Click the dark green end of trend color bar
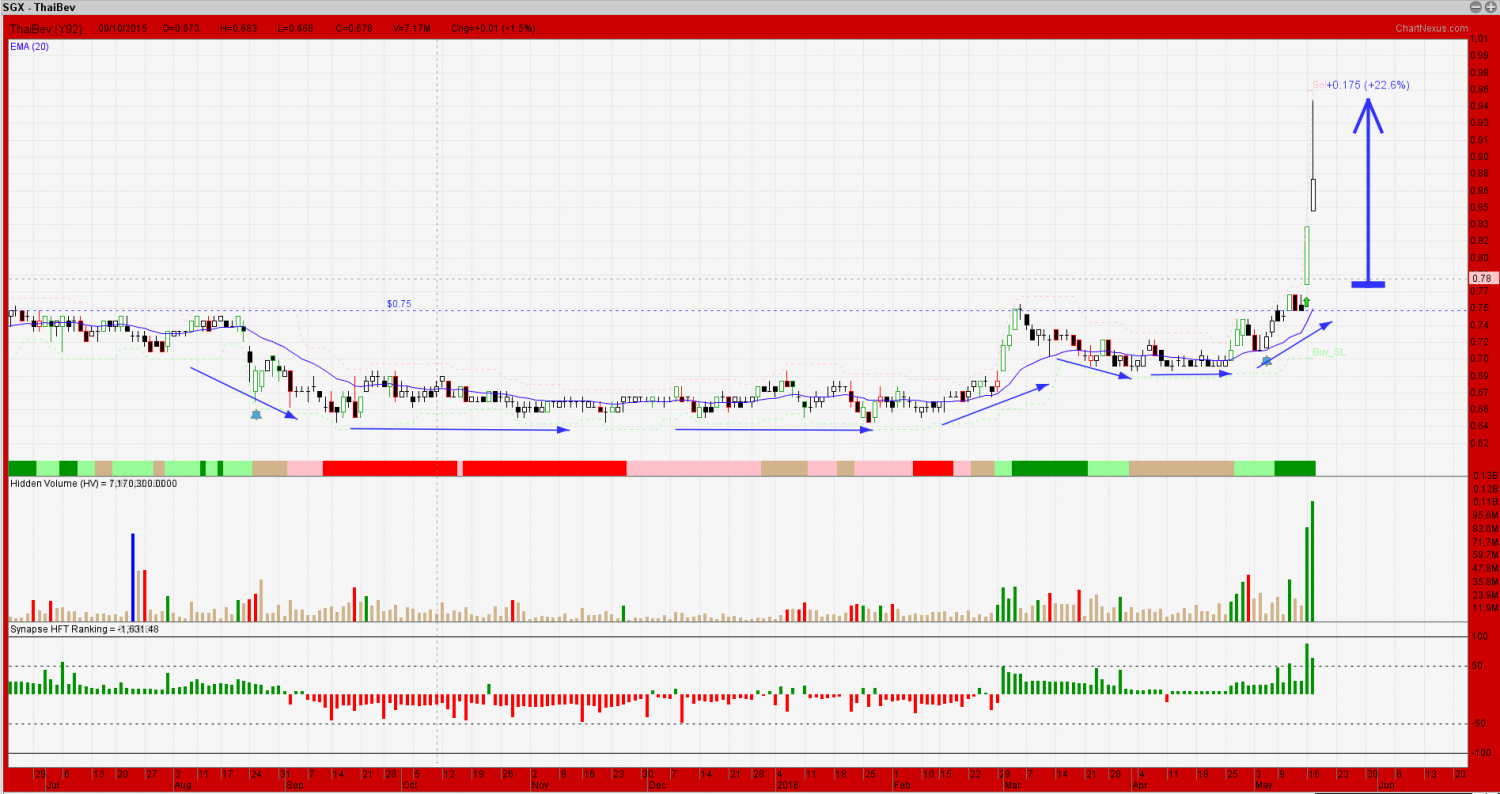Viewport: 1500px width, 794px height. pos(1295,468)
